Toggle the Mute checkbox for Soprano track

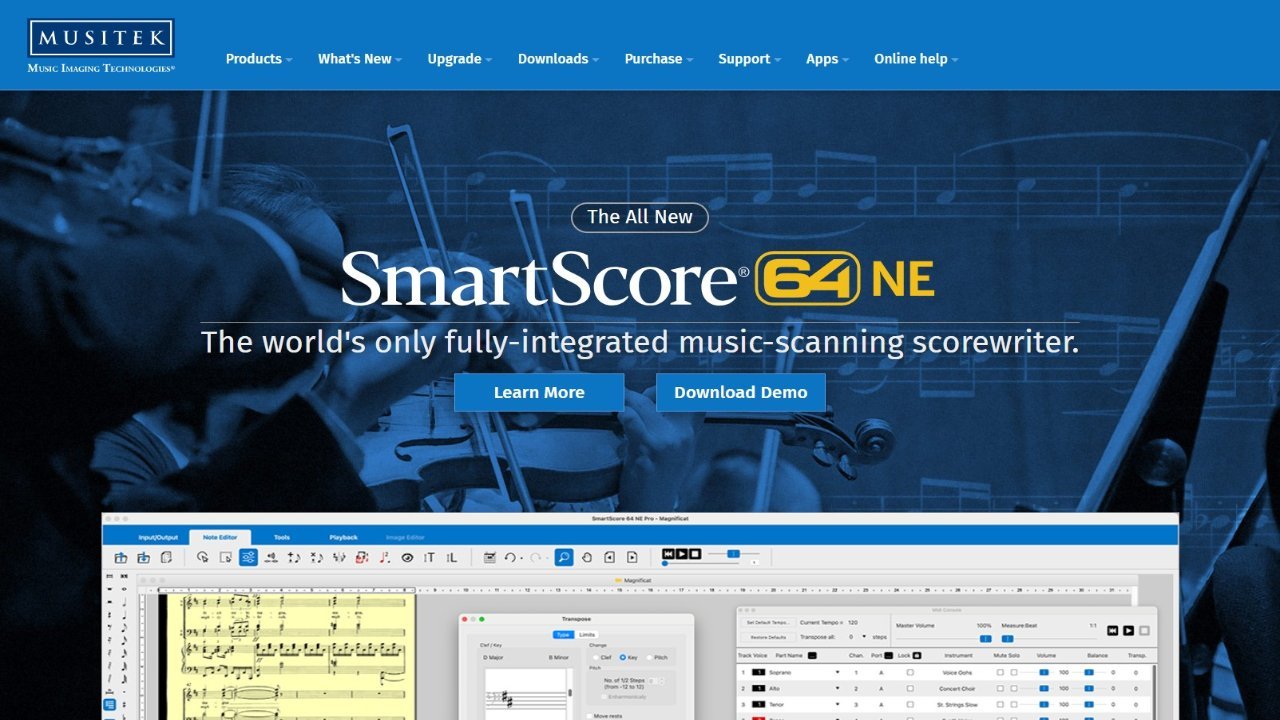tap(1000, 672)
